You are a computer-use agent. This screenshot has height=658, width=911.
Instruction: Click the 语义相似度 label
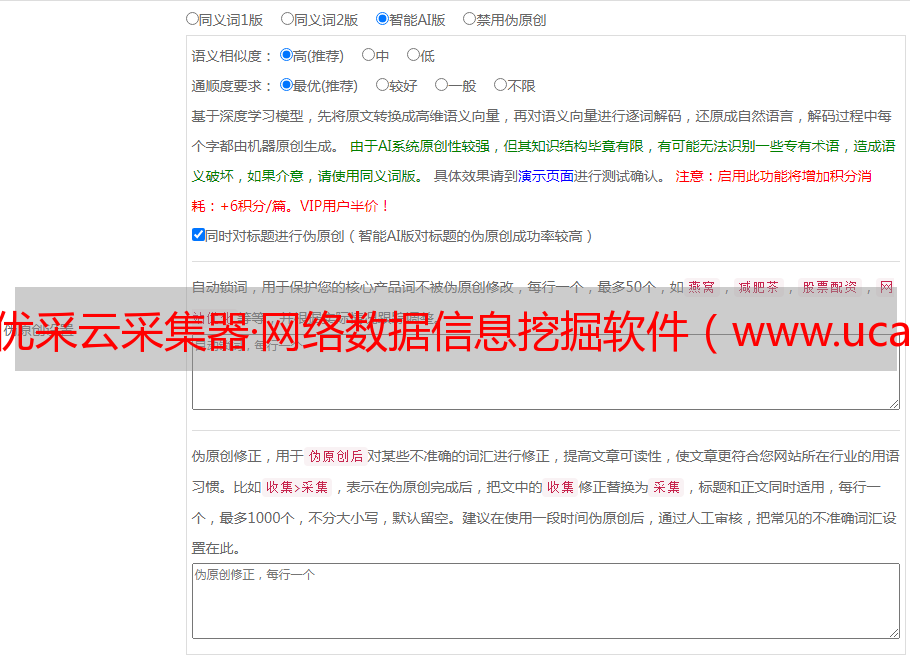click(x=231, y=56)
